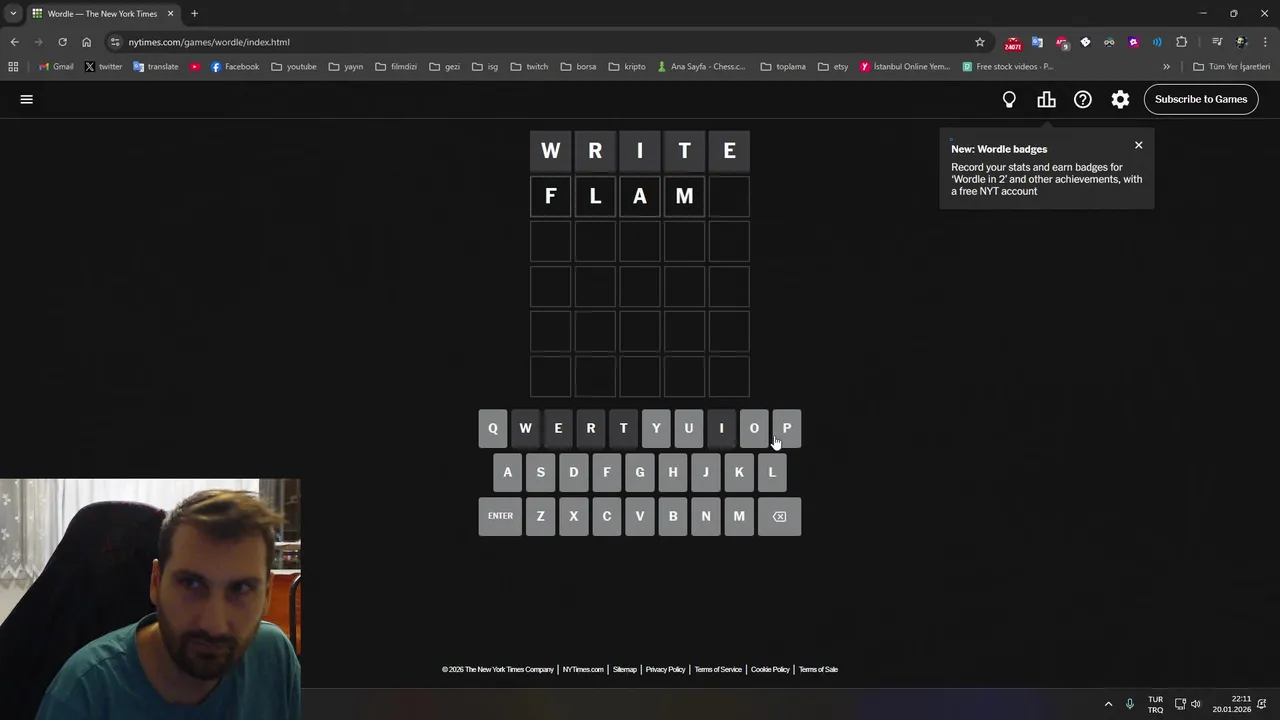
Task: Click the lightbulb hint icon
Action: click(1009, 99)
